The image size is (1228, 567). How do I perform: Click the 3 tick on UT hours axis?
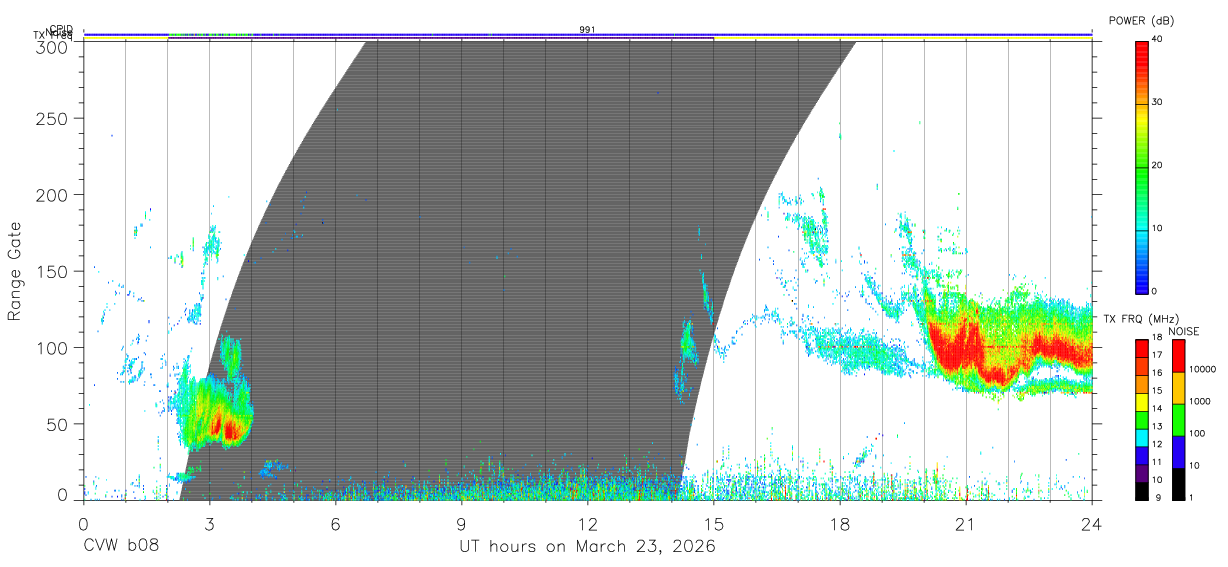click(209, 522)
